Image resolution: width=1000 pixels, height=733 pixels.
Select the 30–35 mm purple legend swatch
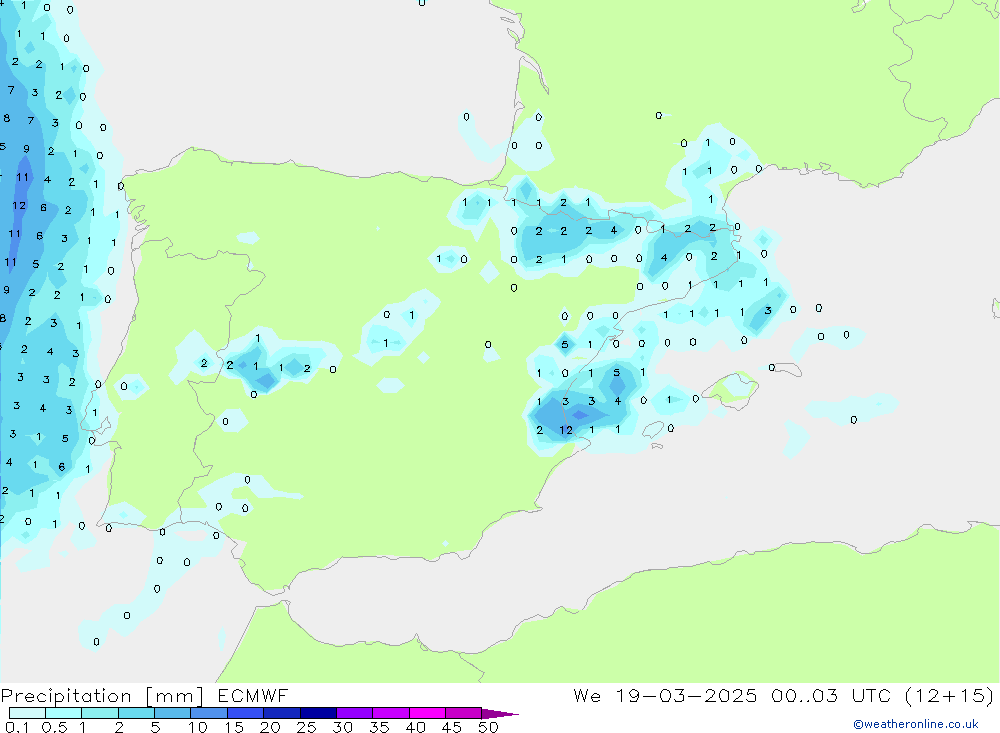click(355, 713)
